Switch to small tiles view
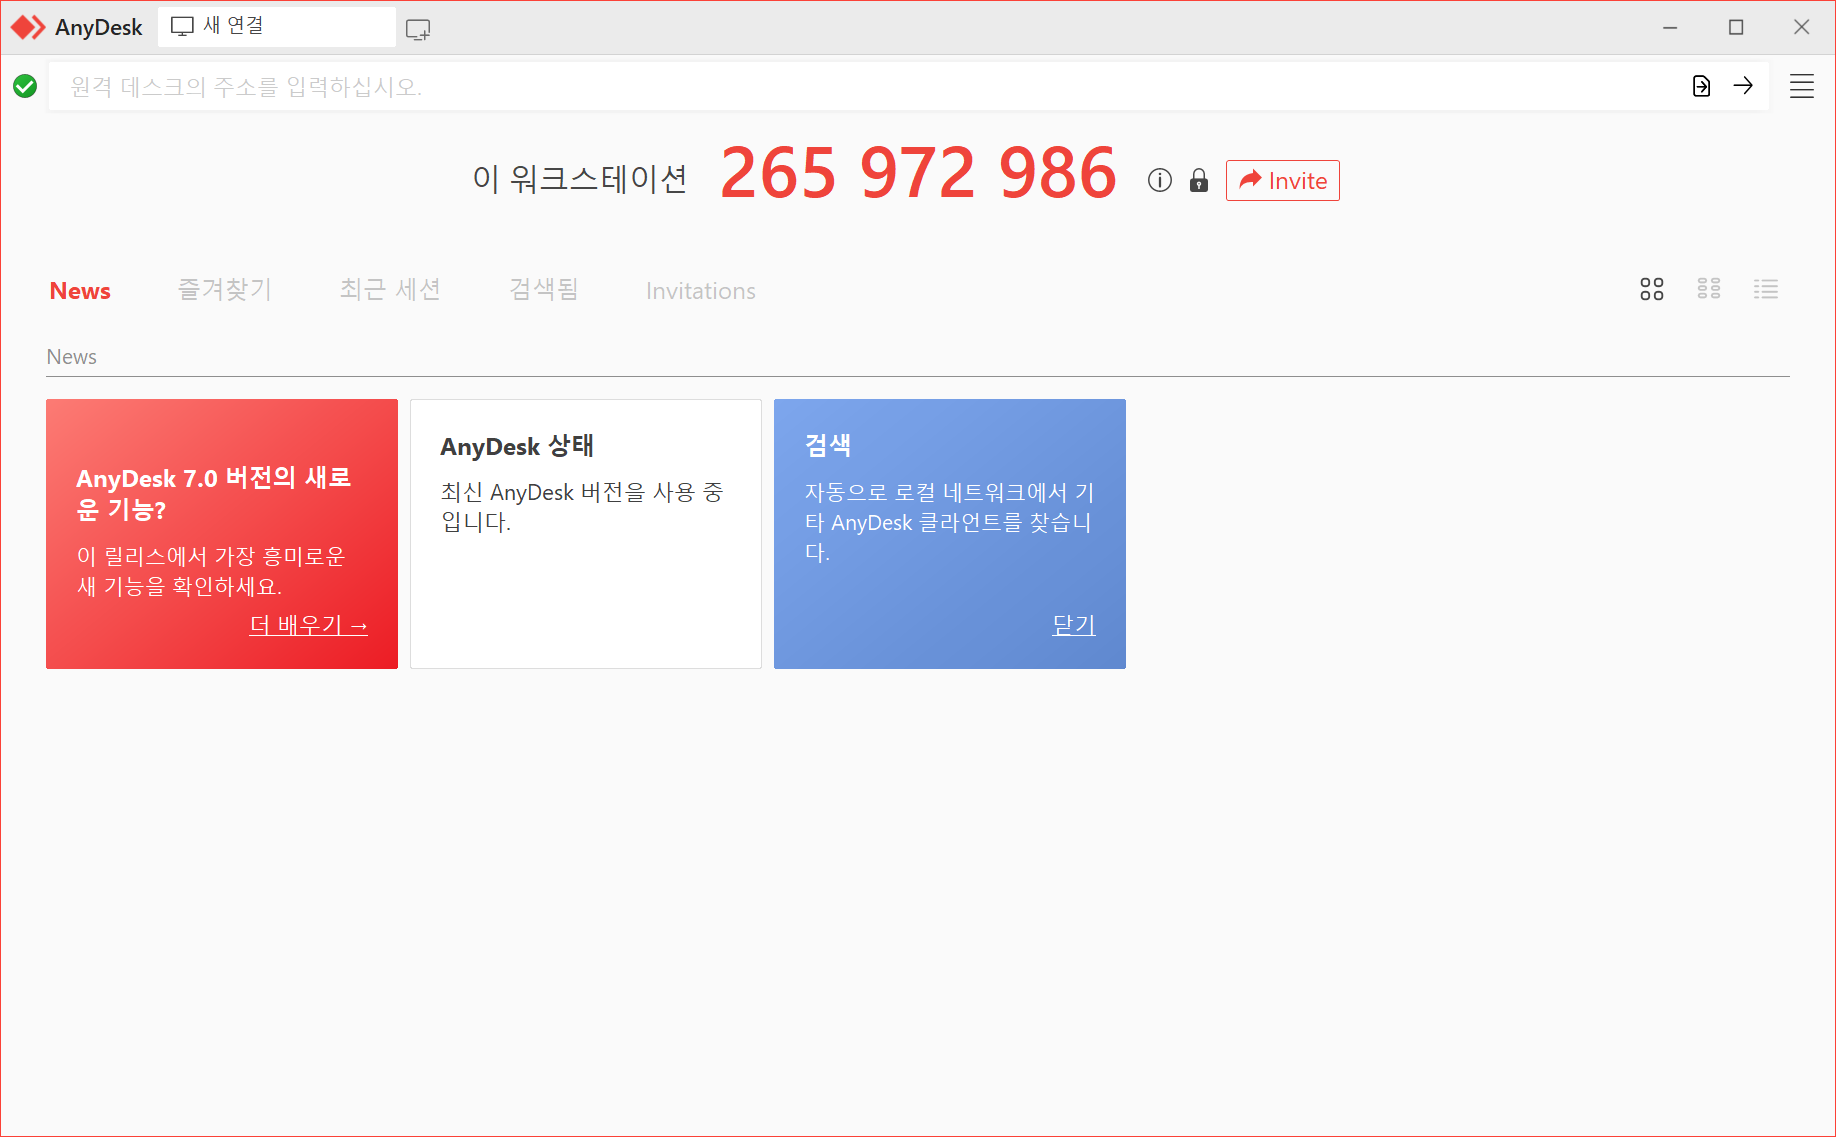The image size is (1836, 1137). point(1709,289)
